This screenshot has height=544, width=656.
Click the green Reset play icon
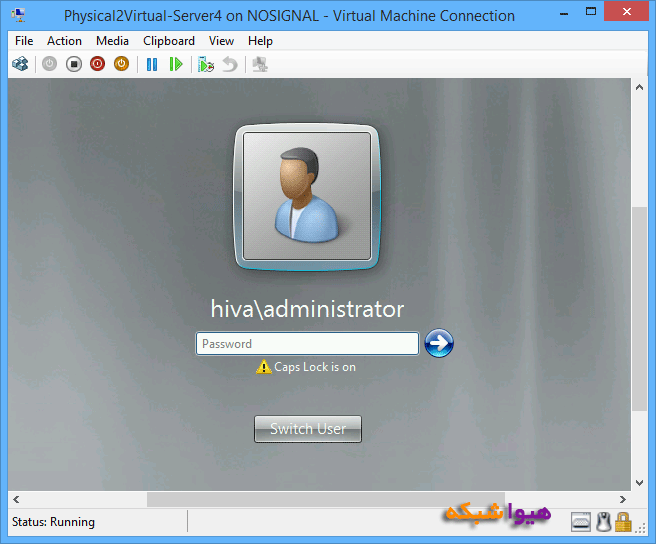(x=176, y=64)
